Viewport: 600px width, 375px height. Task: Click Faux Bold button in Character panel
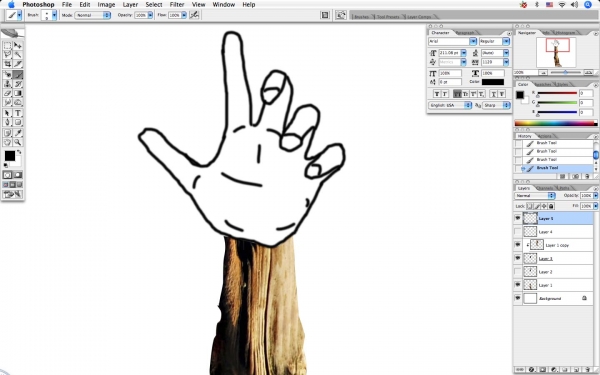[437, 94]
